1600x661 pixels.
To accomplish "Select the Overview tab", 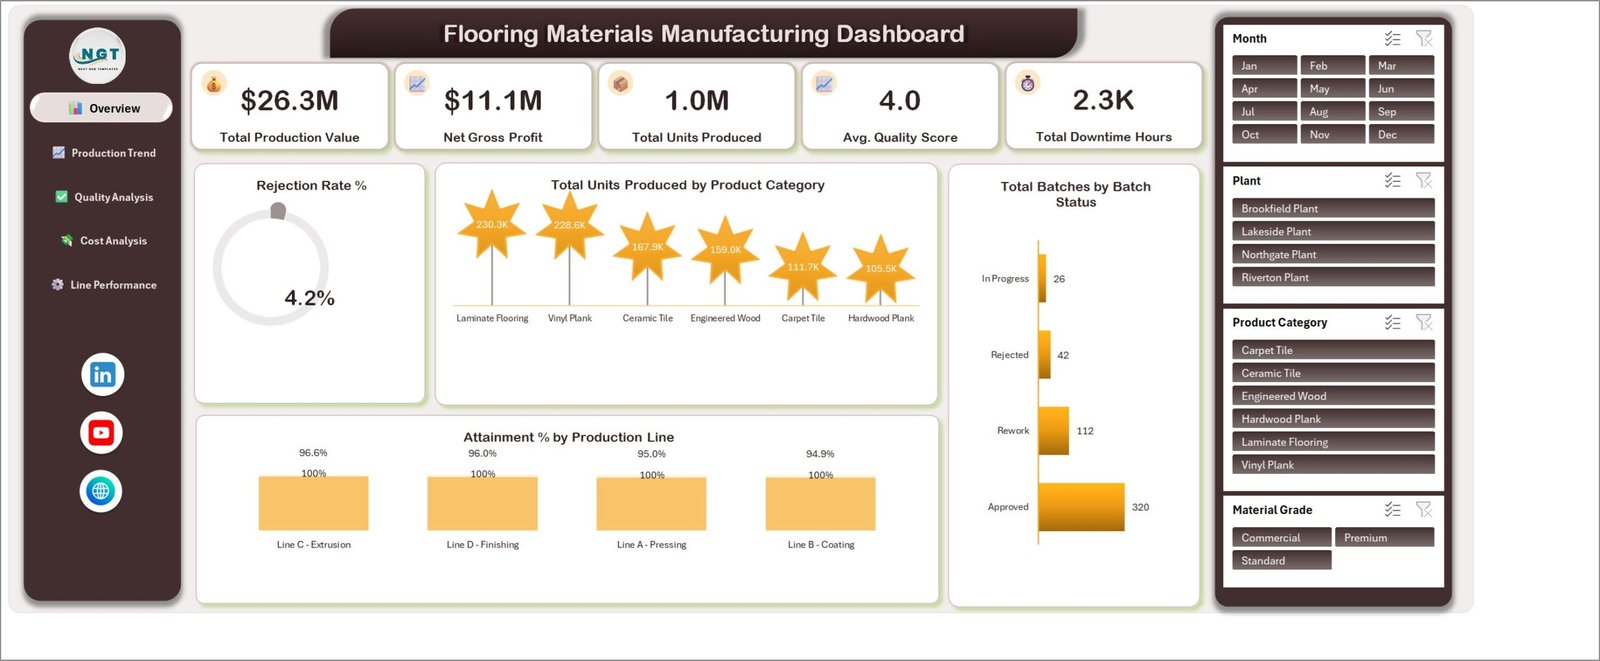I will tap(101, 108).
